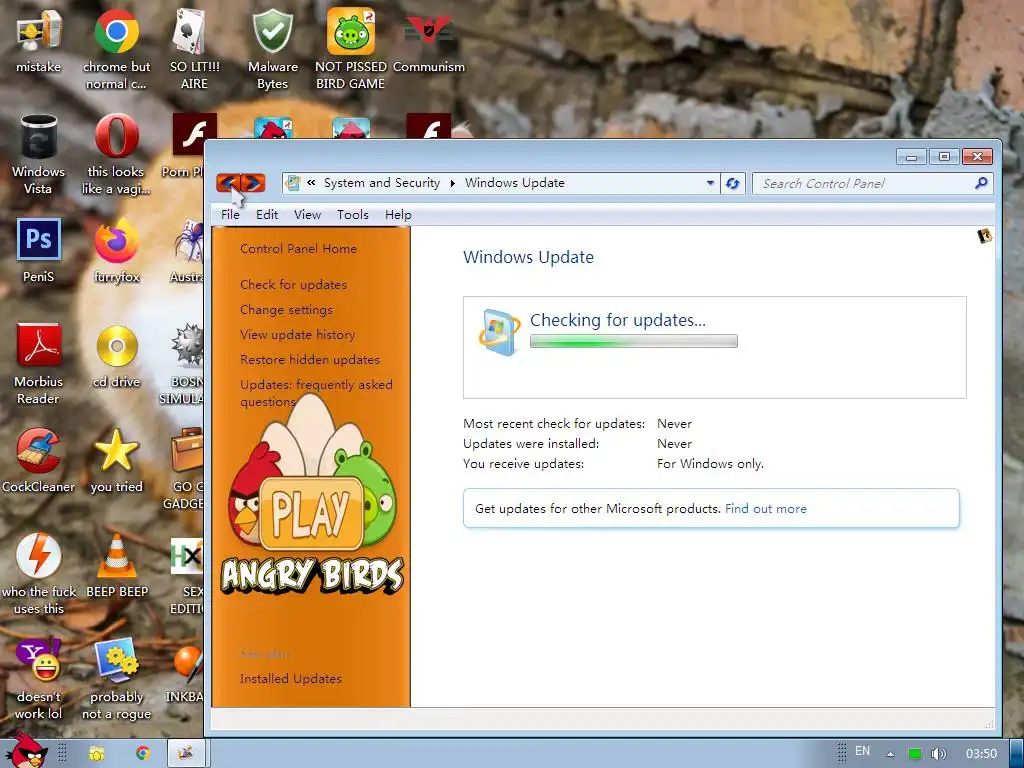Image resolution: width=1024 pixels, height=768 pixels.
Task: Select the CCleaner brush desktop icon
Action: coord(38,460)
